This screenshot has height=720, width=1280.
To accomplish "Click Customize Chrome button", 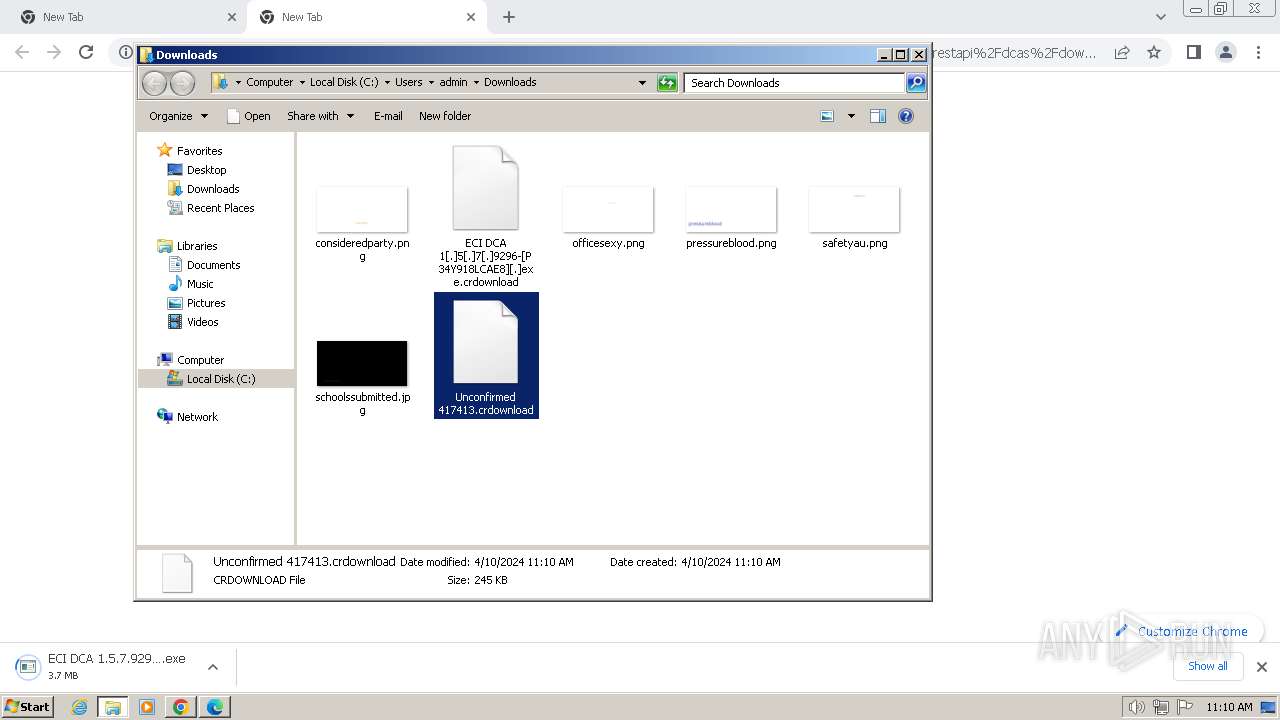I will [x=1181, y=631].
